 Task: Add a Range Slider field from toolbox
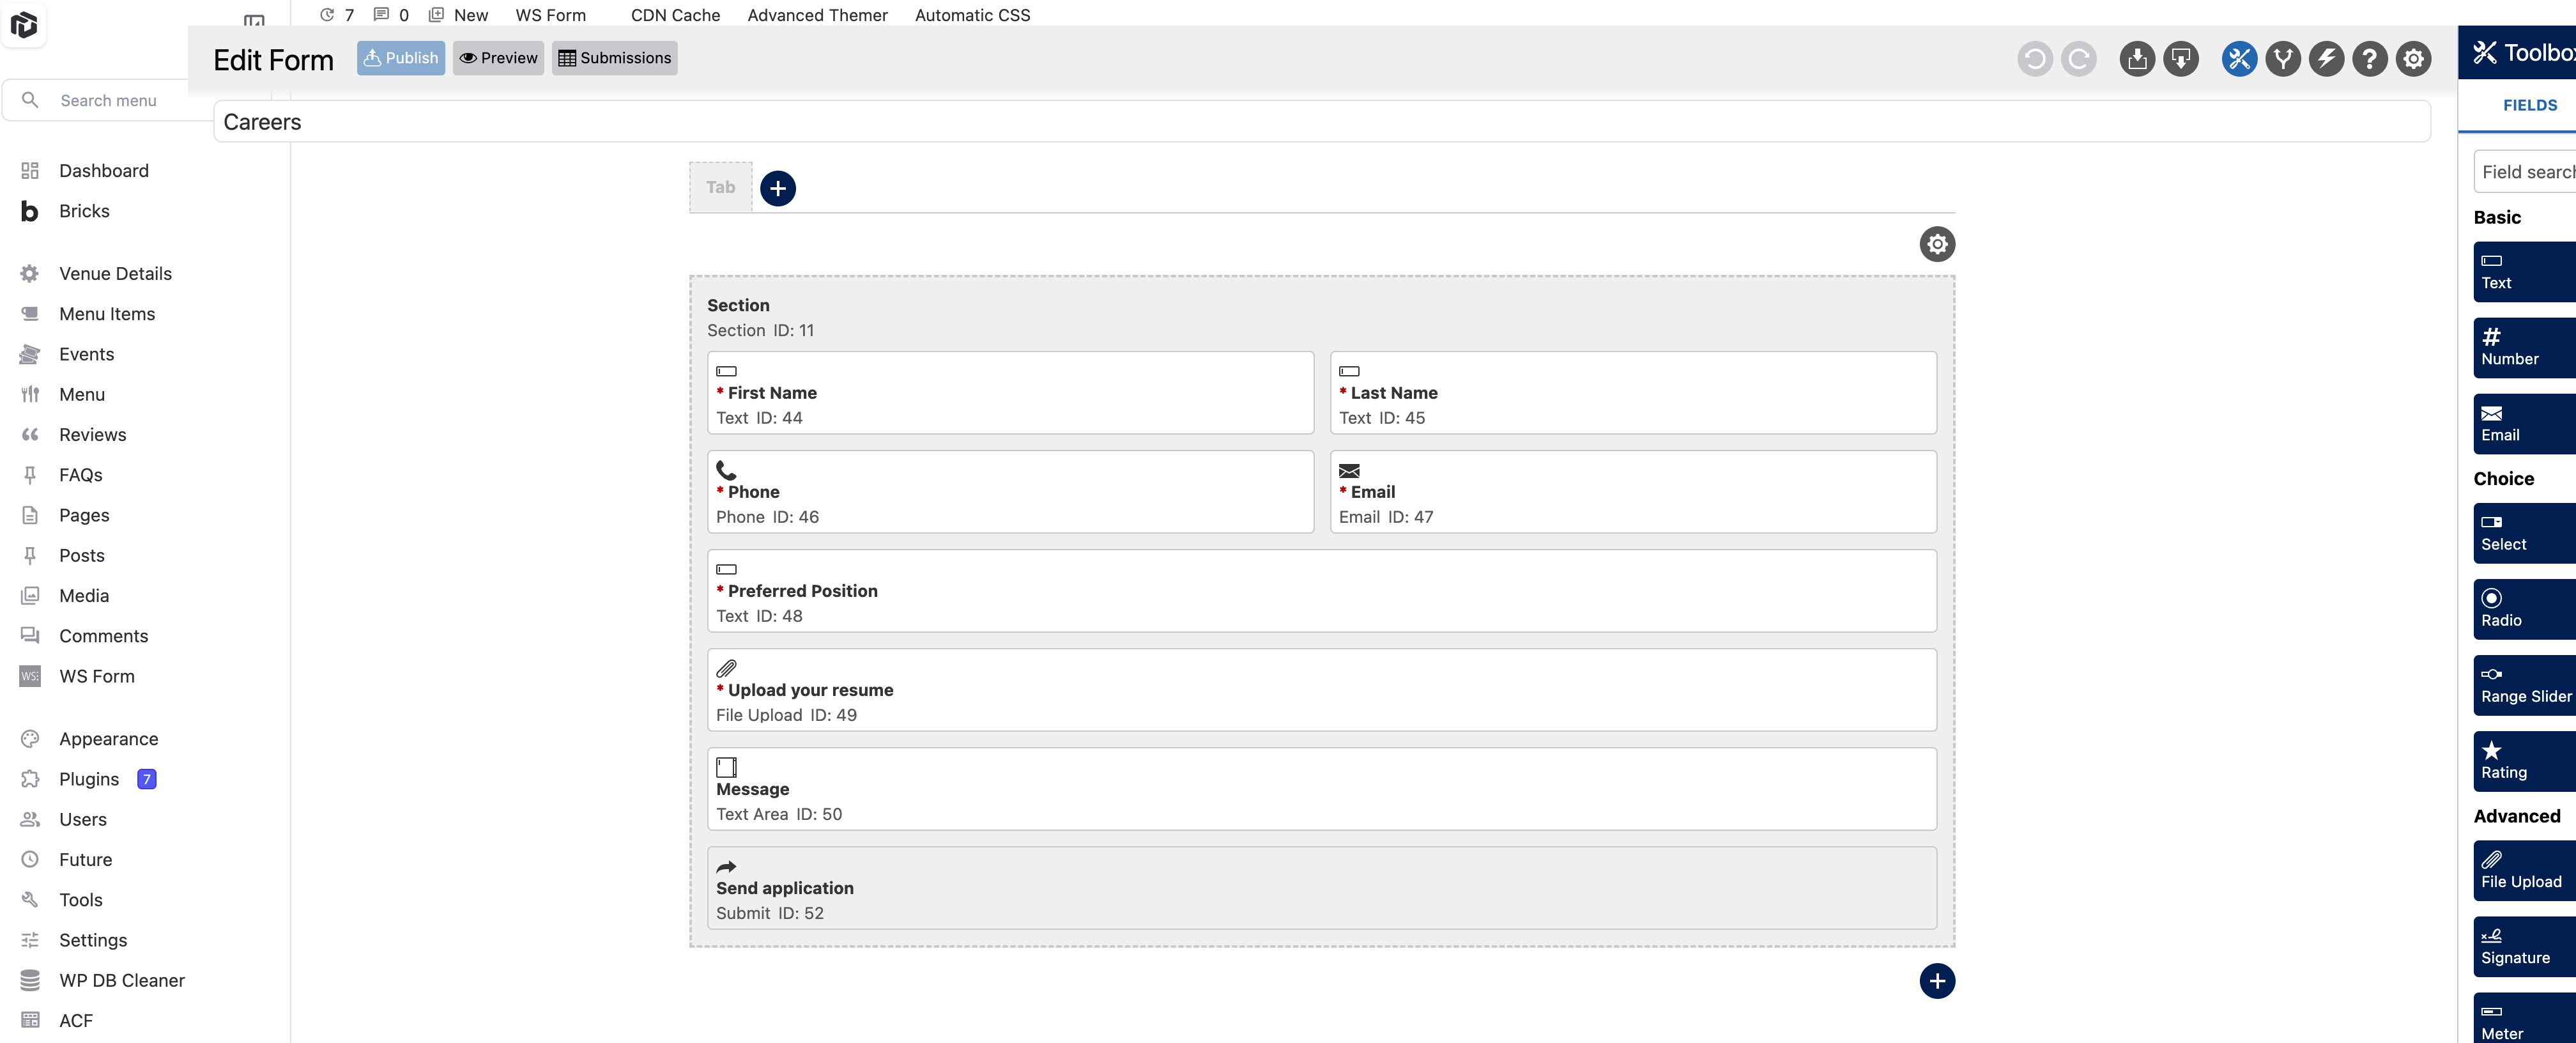pos(2525,685)
